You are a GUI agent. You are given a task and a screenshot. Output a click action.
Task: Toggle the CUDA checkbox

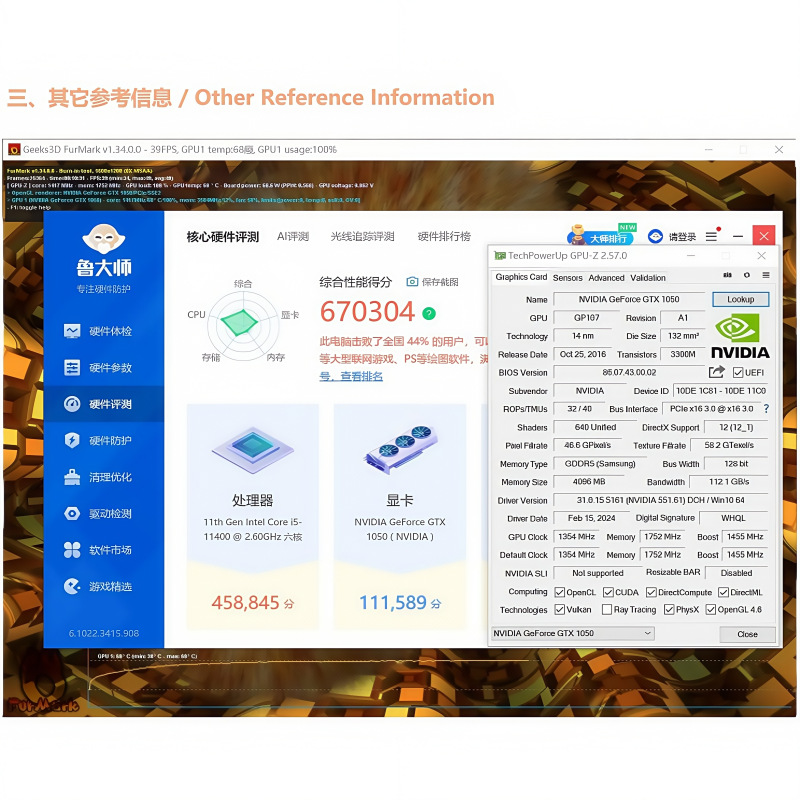coord(608,592)
